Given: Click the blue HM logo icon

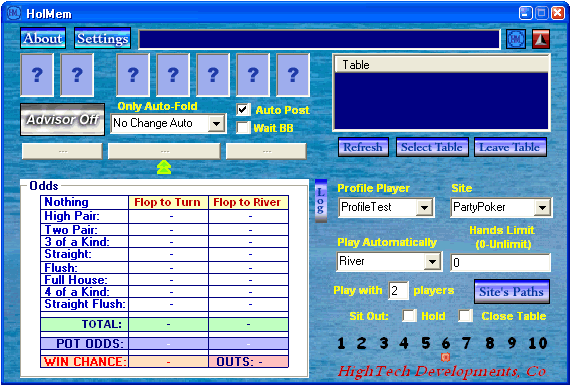Looking at the screenshot, I should point(516,39).
